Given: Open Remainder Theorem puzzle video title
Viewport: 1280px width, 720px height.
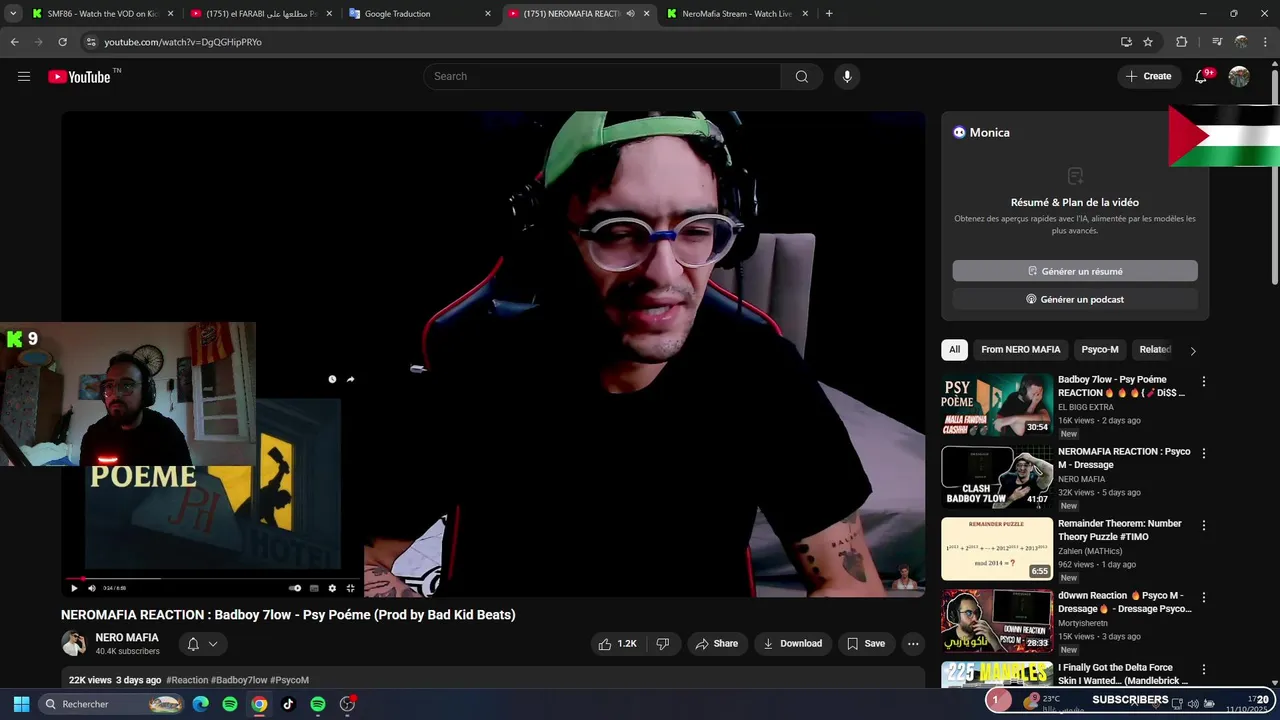Looking at the screenshot, I should click(x=1120, y=530).
